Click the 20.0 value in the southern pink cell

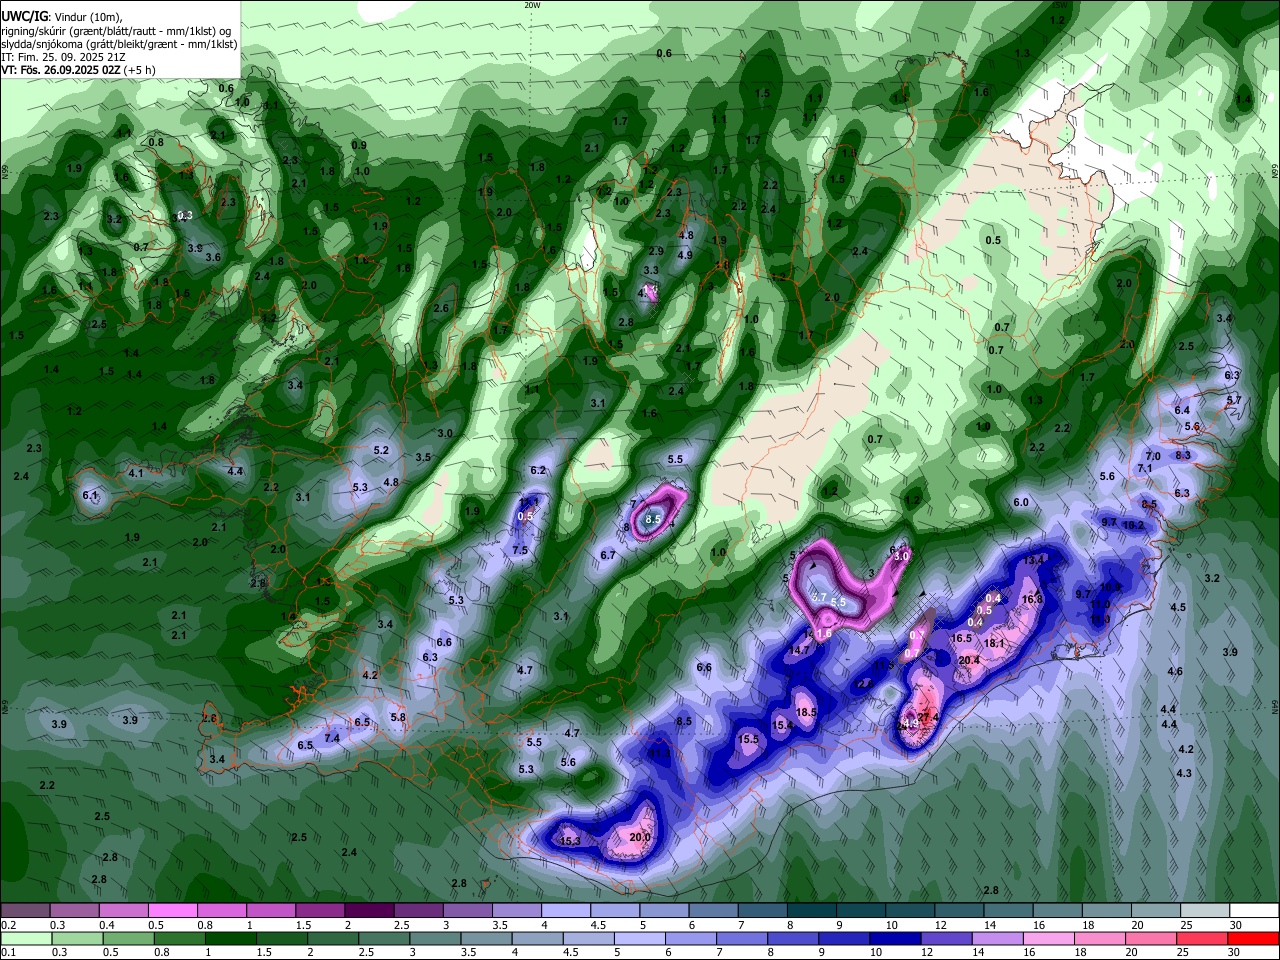coord(640,837)
